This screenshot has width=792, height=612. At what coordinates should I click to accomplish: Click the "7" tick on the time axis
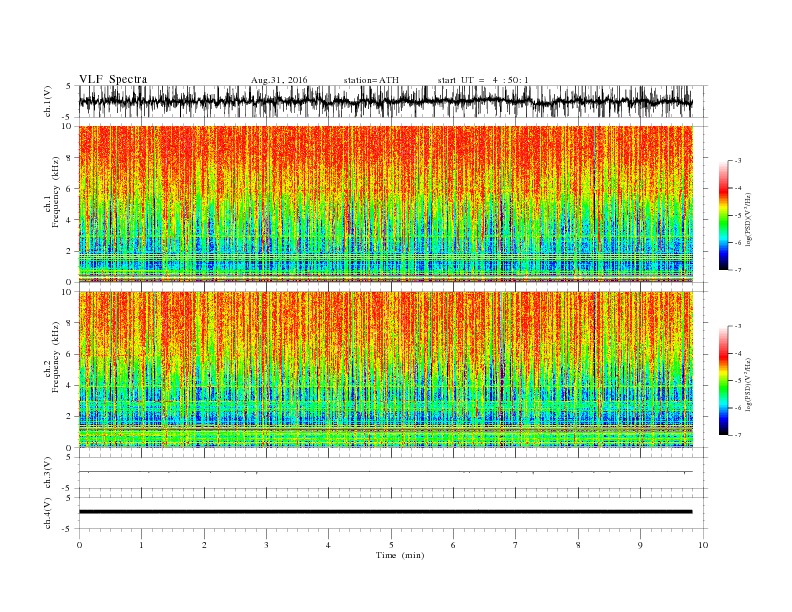click(x=516, y=545)
